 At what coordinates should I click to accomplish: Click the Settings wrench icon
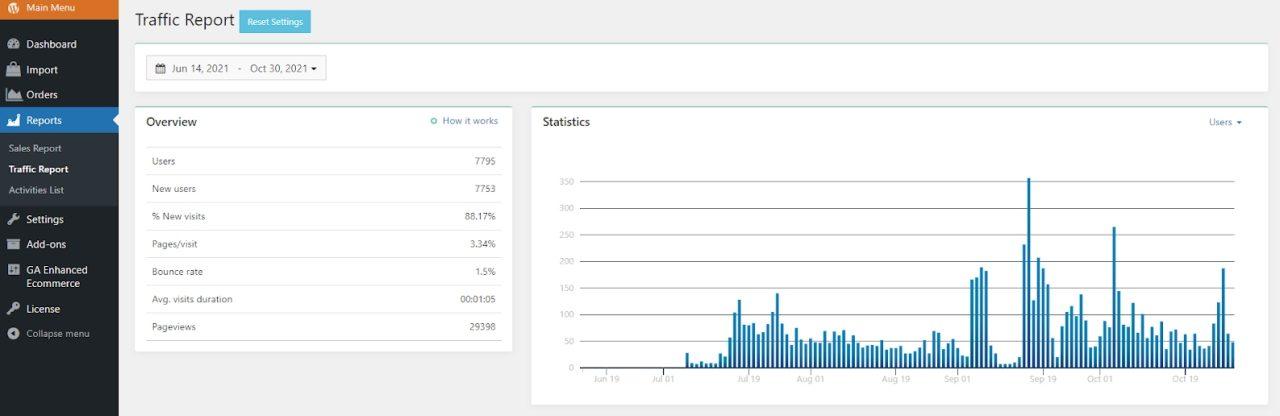[x=13, y=219]
